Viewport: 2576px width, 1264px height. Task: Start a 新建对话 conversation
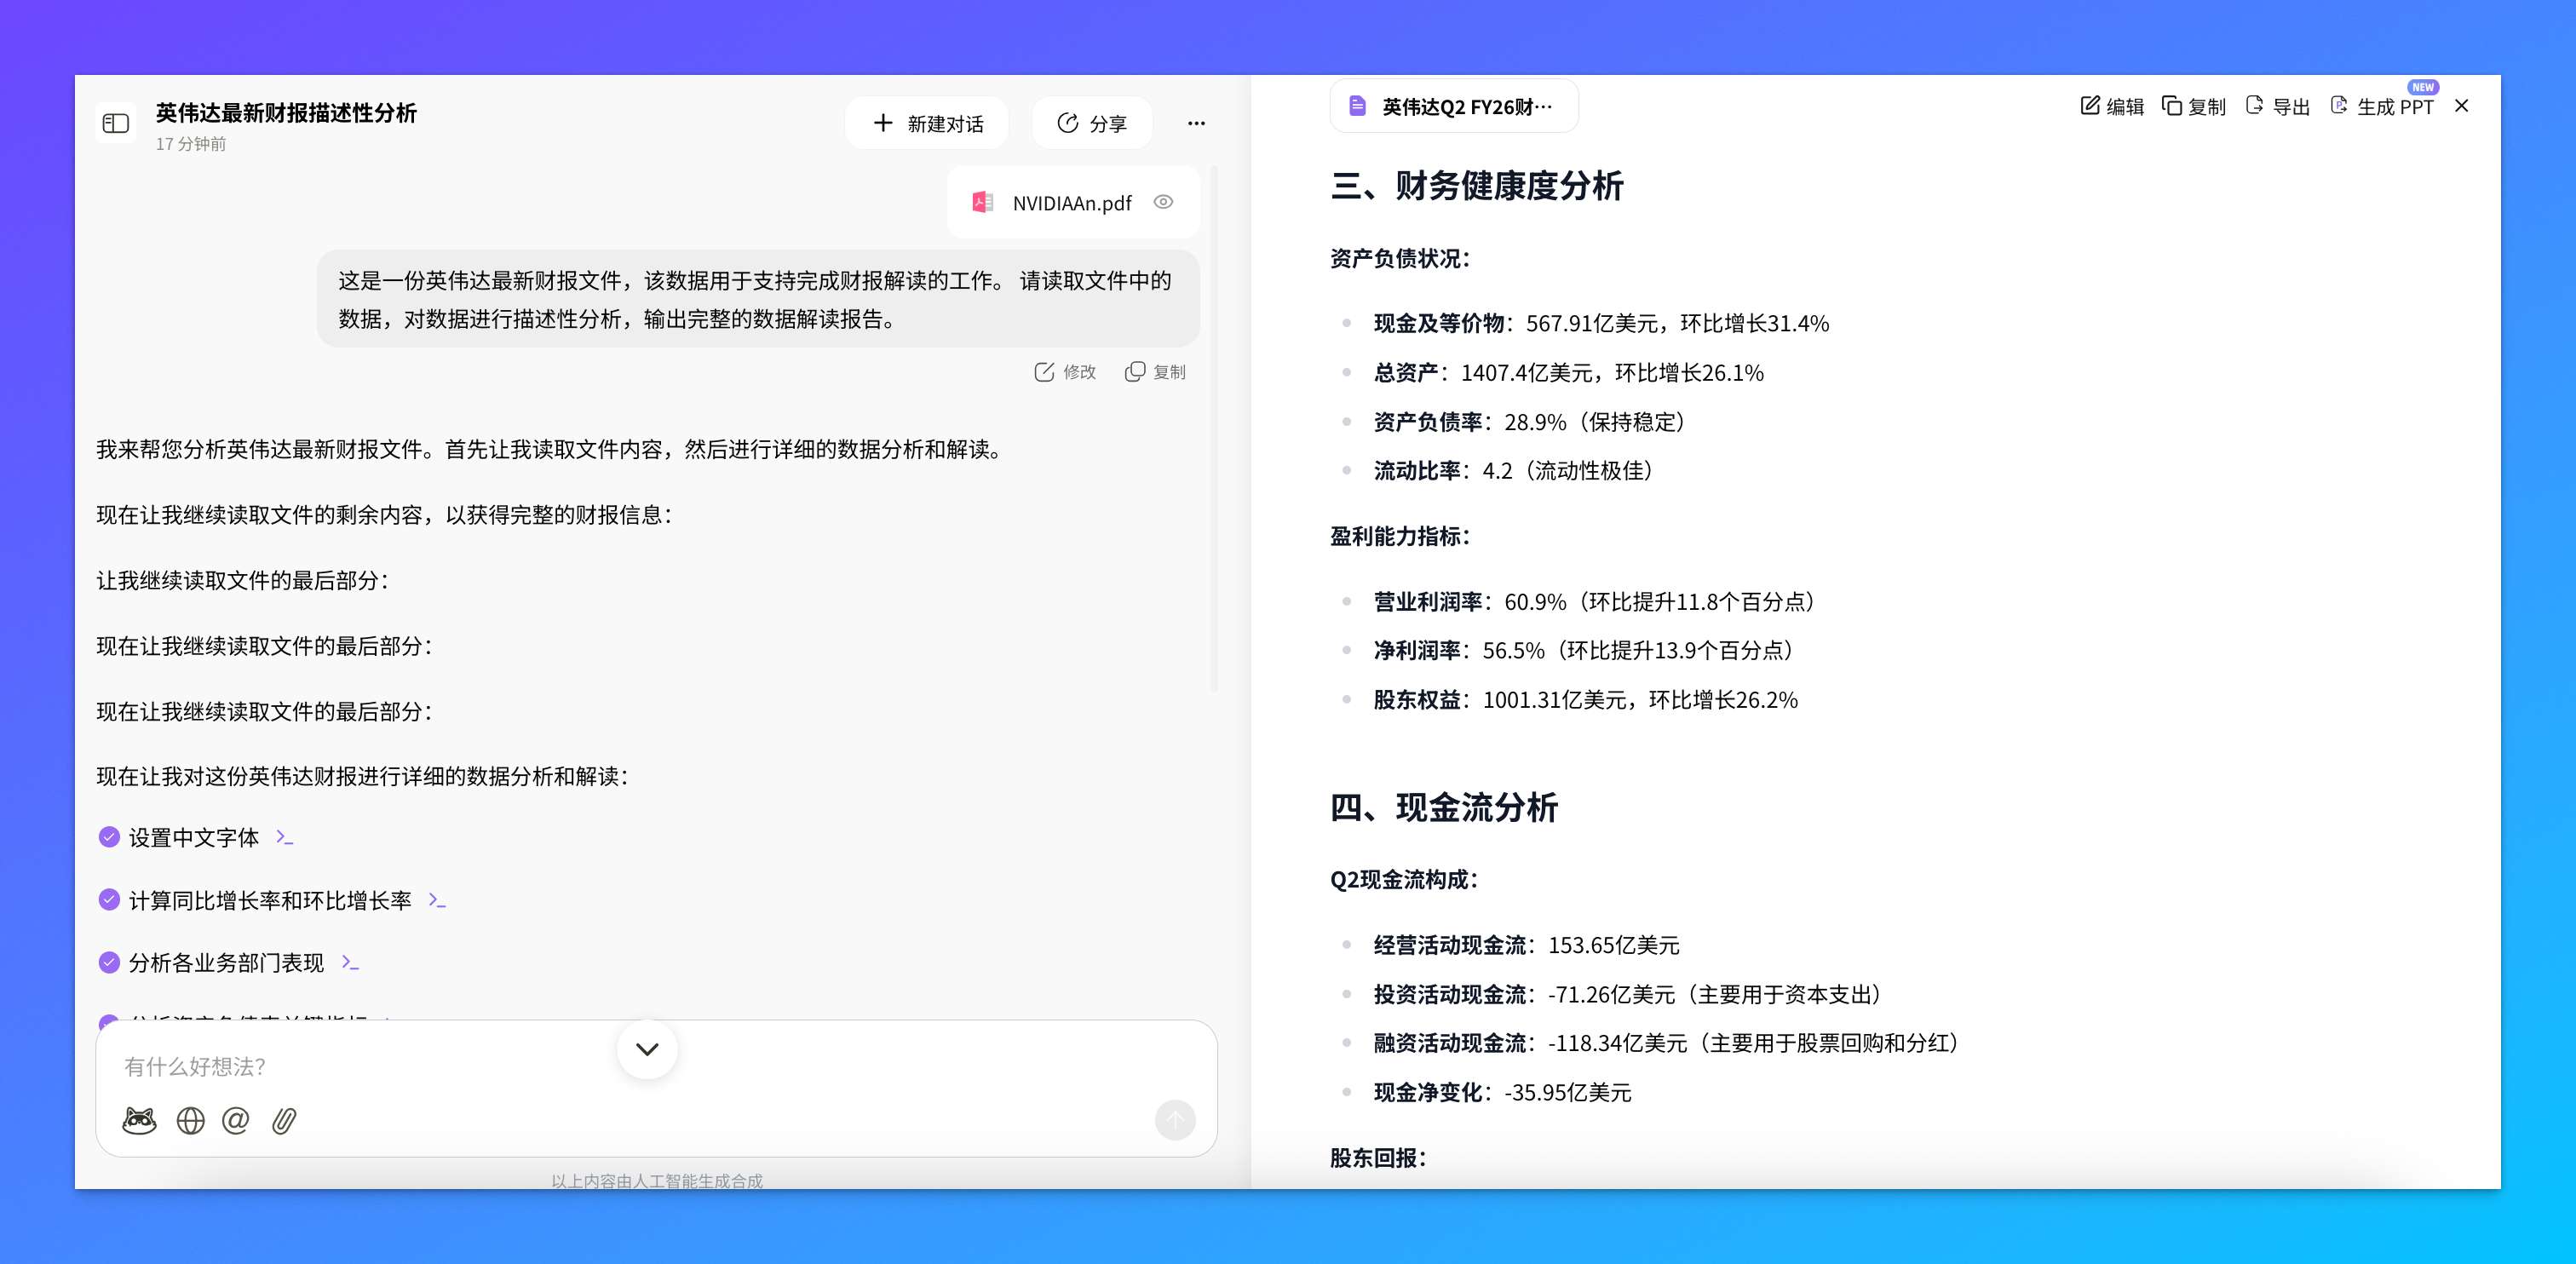(926, 122)
